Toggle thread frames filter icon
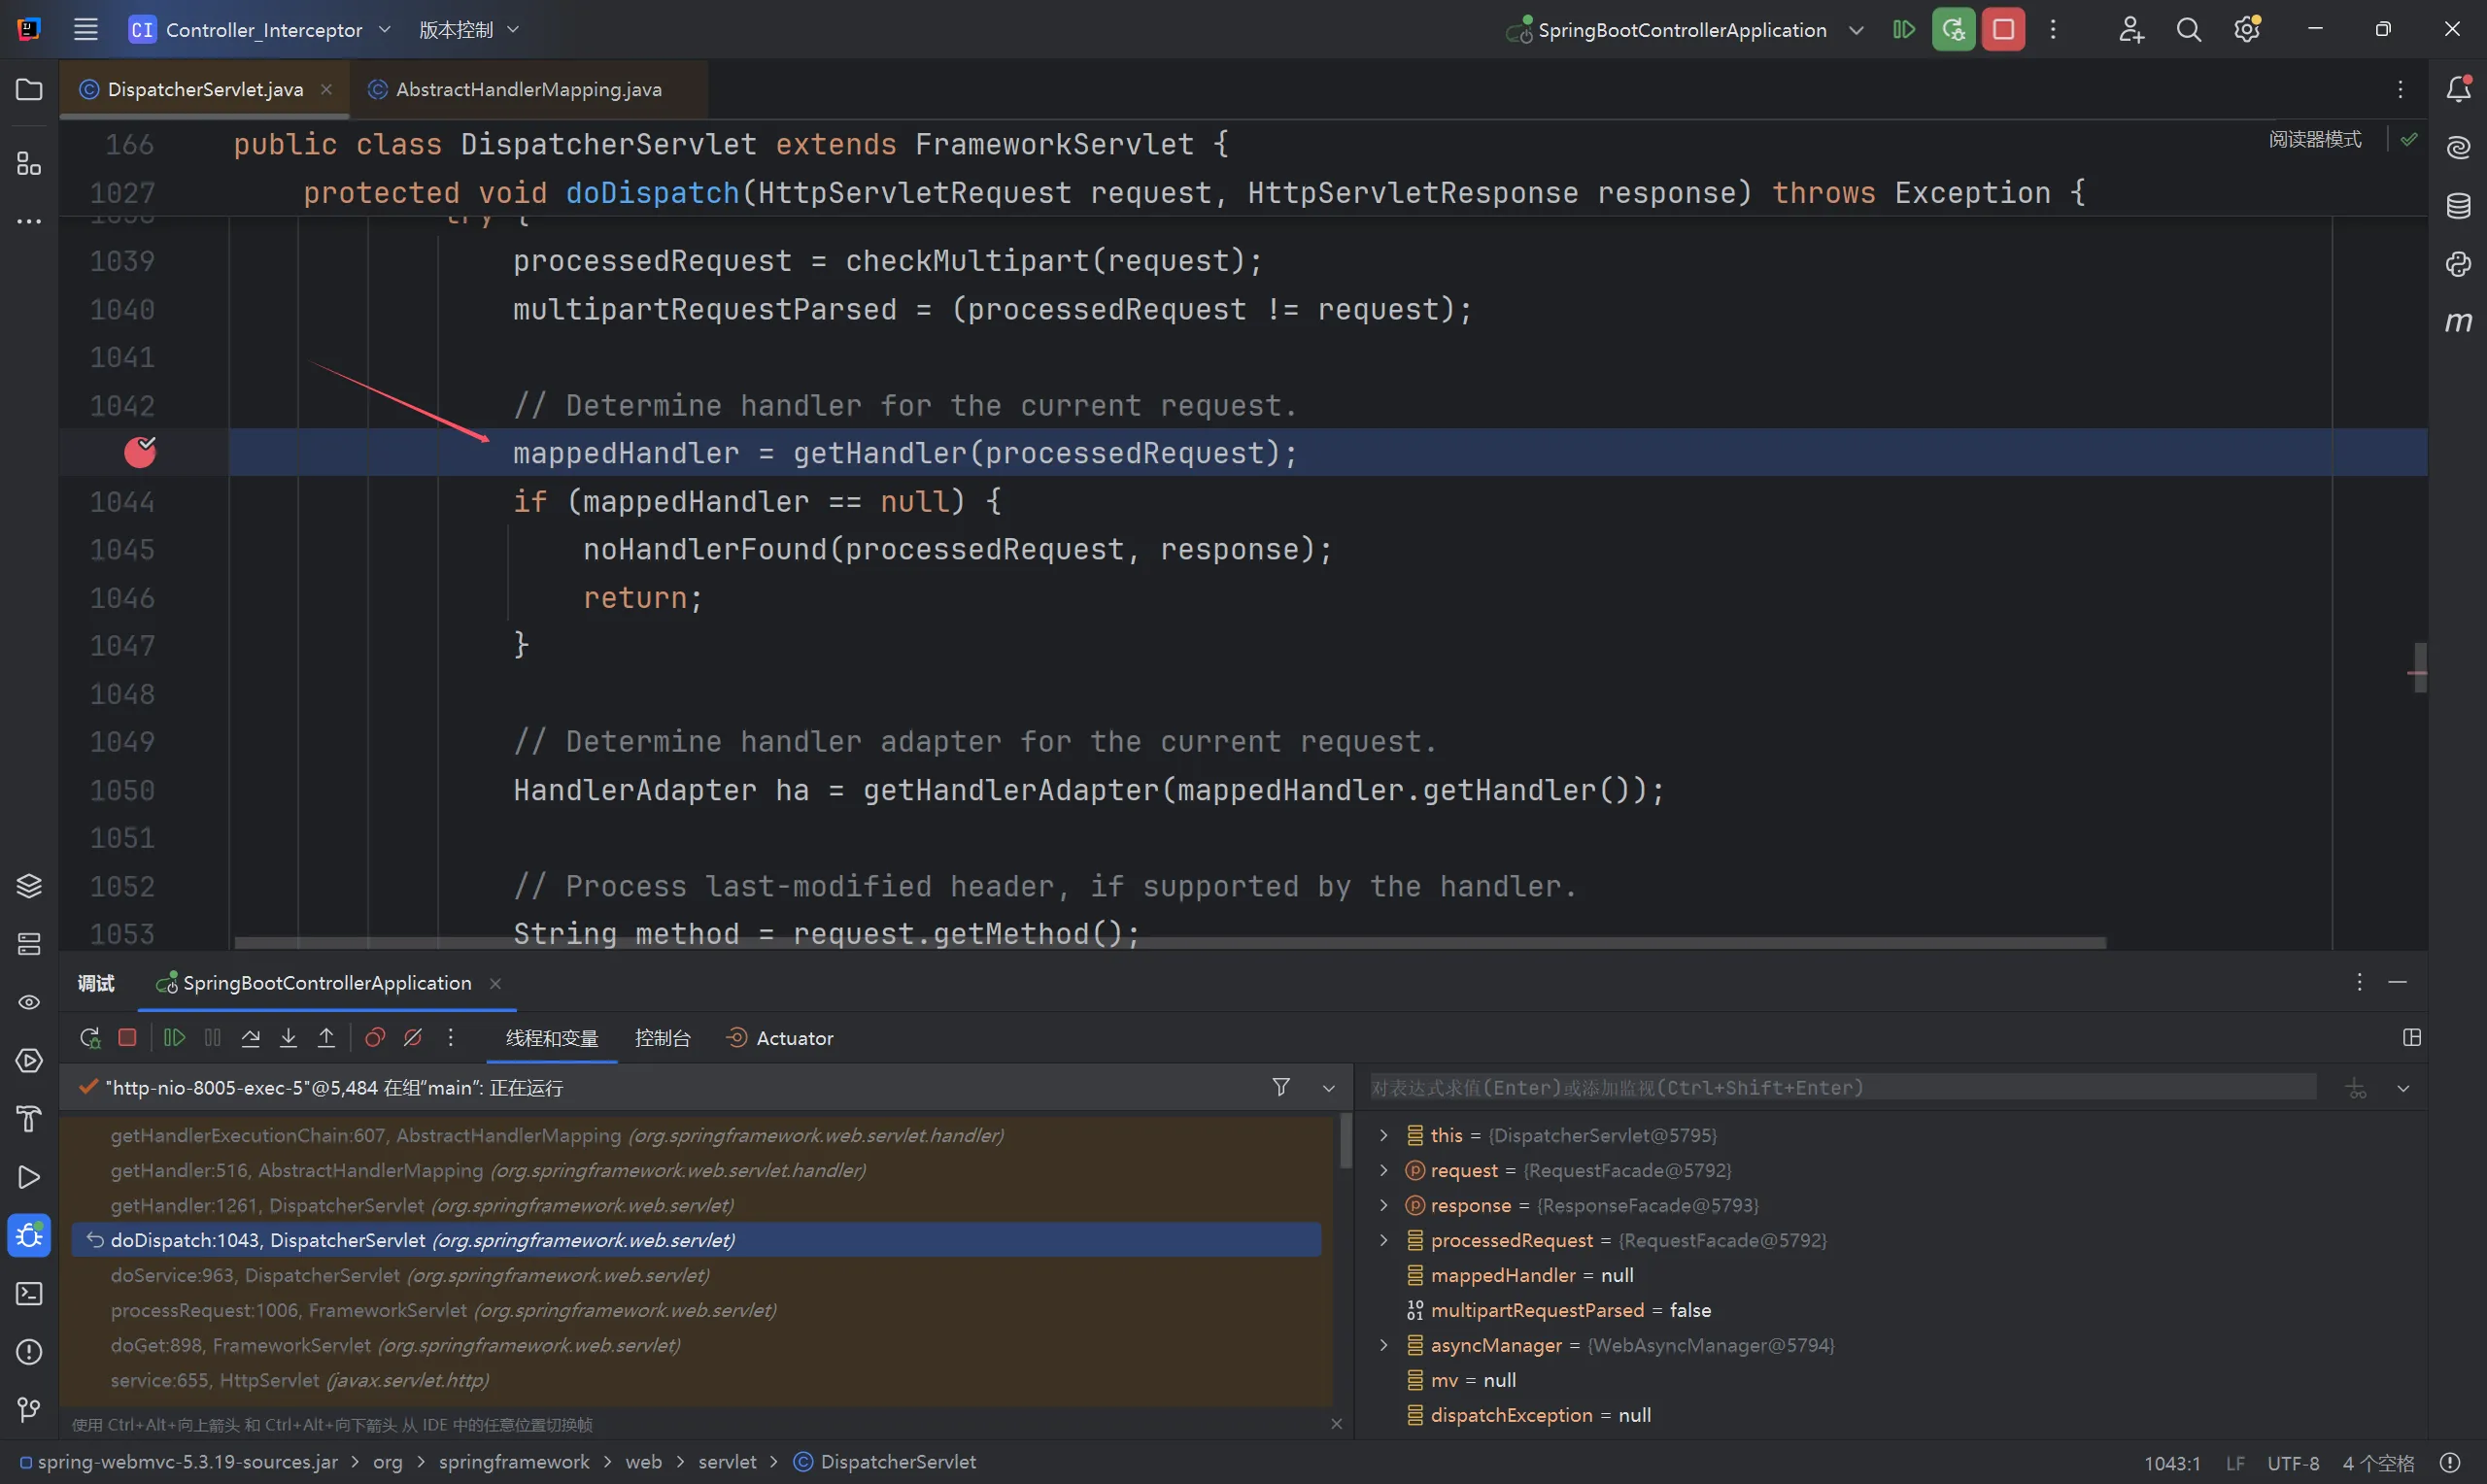This screenshot has width=2487, height=1484. [x=1281, y=1087]
